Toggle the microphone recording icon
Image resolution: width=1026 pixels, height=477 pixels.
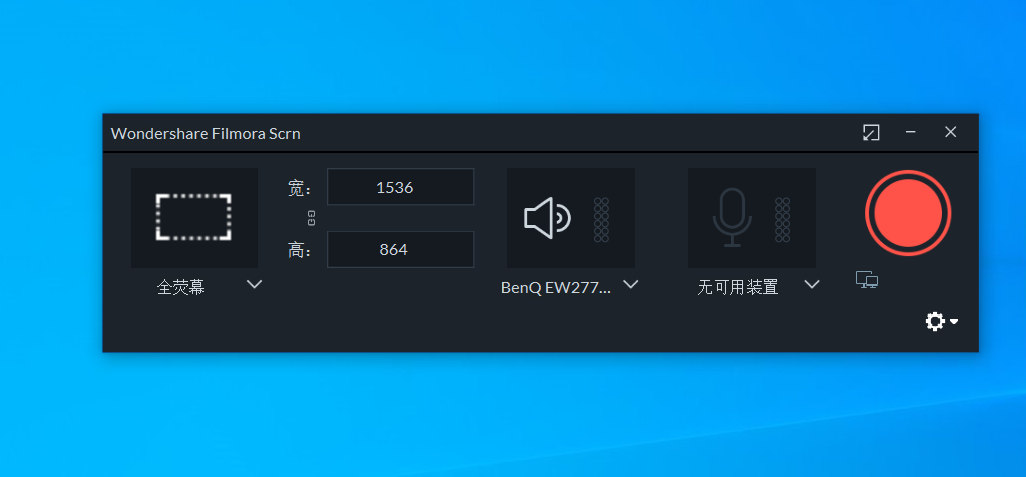(732, 218)
